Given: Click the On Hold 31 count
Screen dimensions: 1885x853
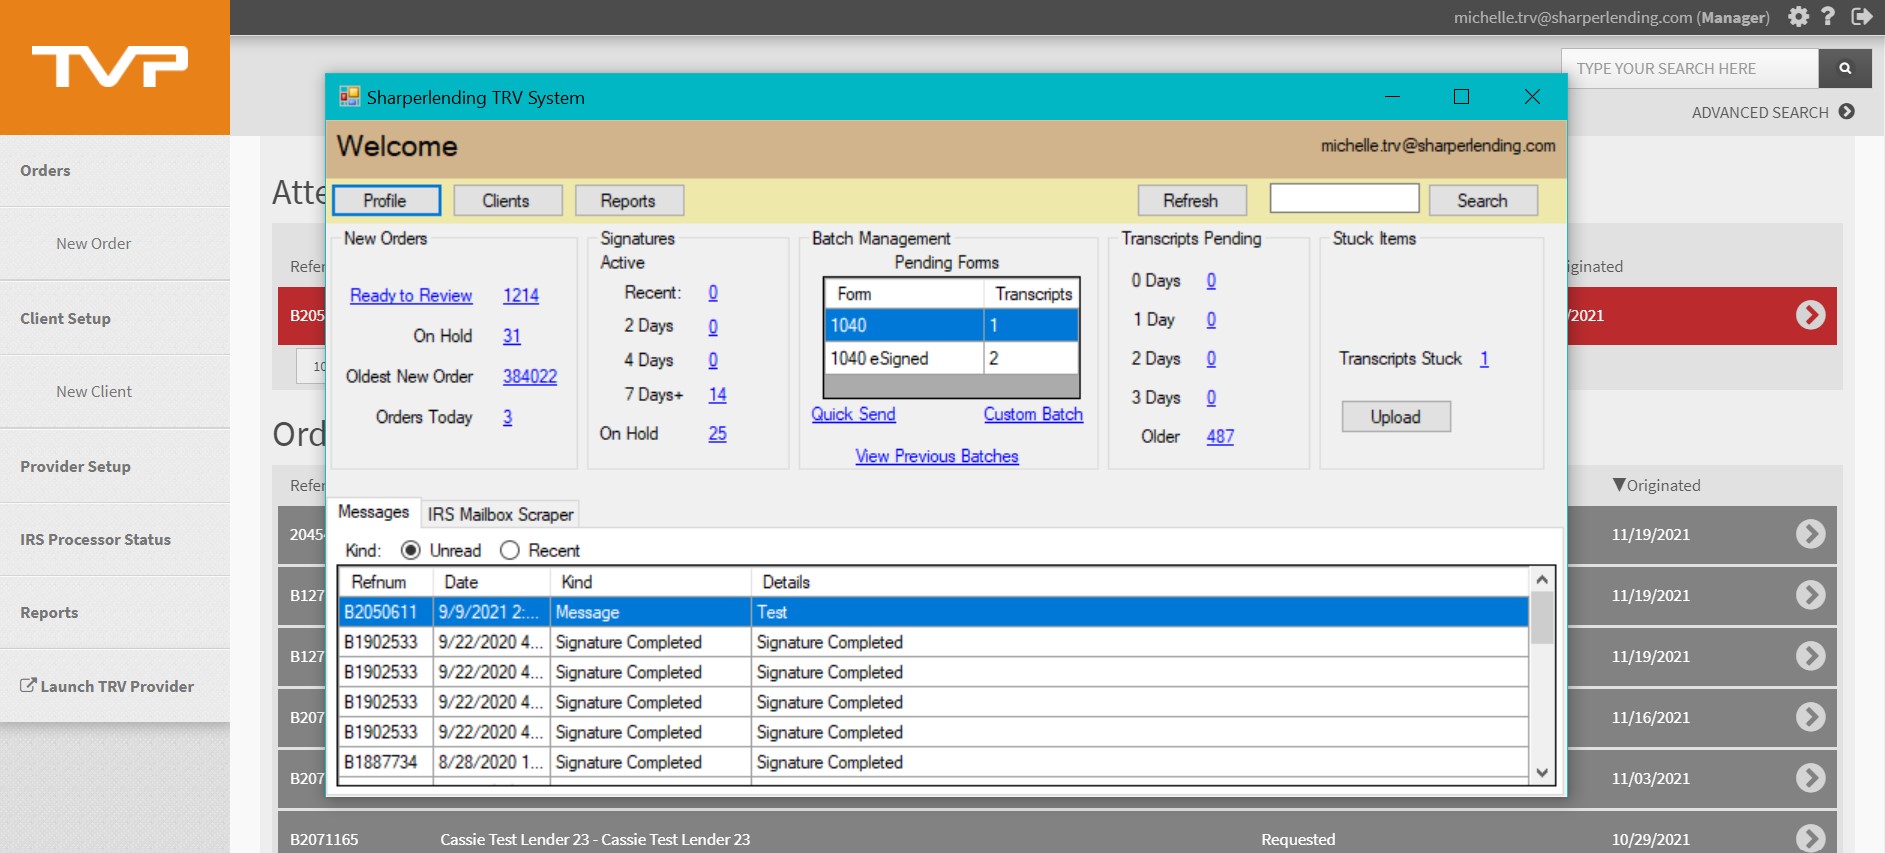Looking at the screenshot, I should [512, 336].
